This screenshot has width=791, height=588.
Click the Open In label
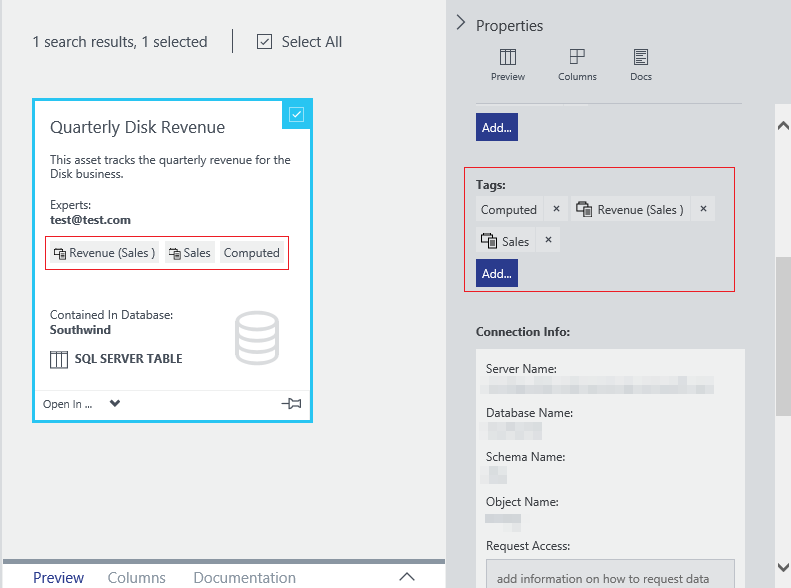tap(68, 404)
